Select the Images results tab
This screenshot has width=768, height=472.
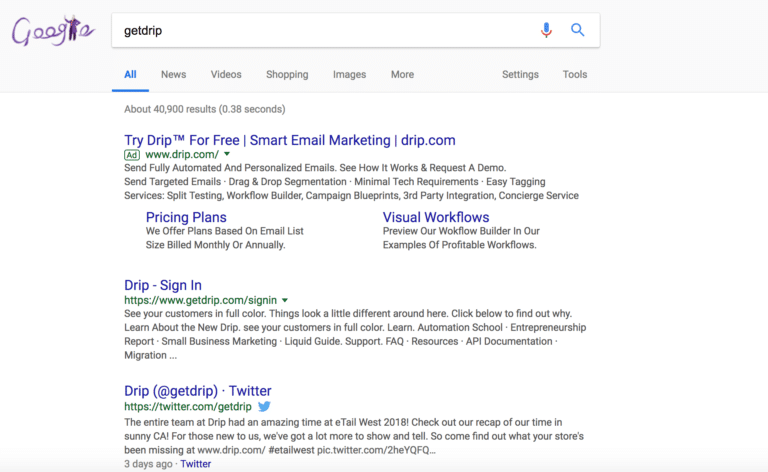pyautogui.click(x=349, y=74)
